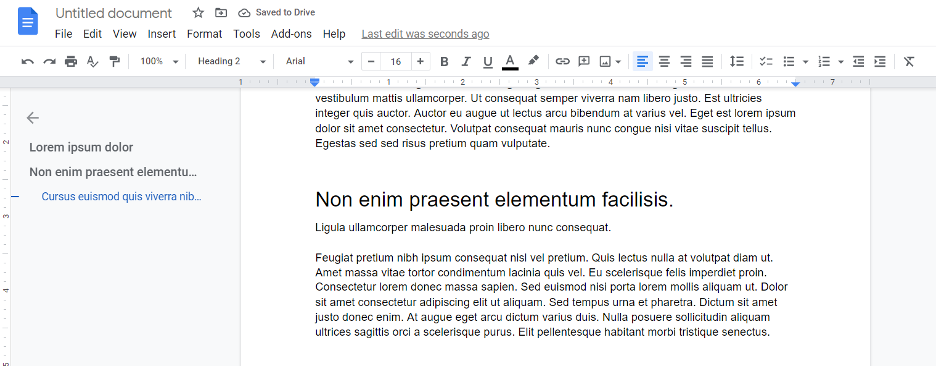This screenshot has height=366, width=936.
Task: Open the Google Docs home icon
Action: (28, 21)
